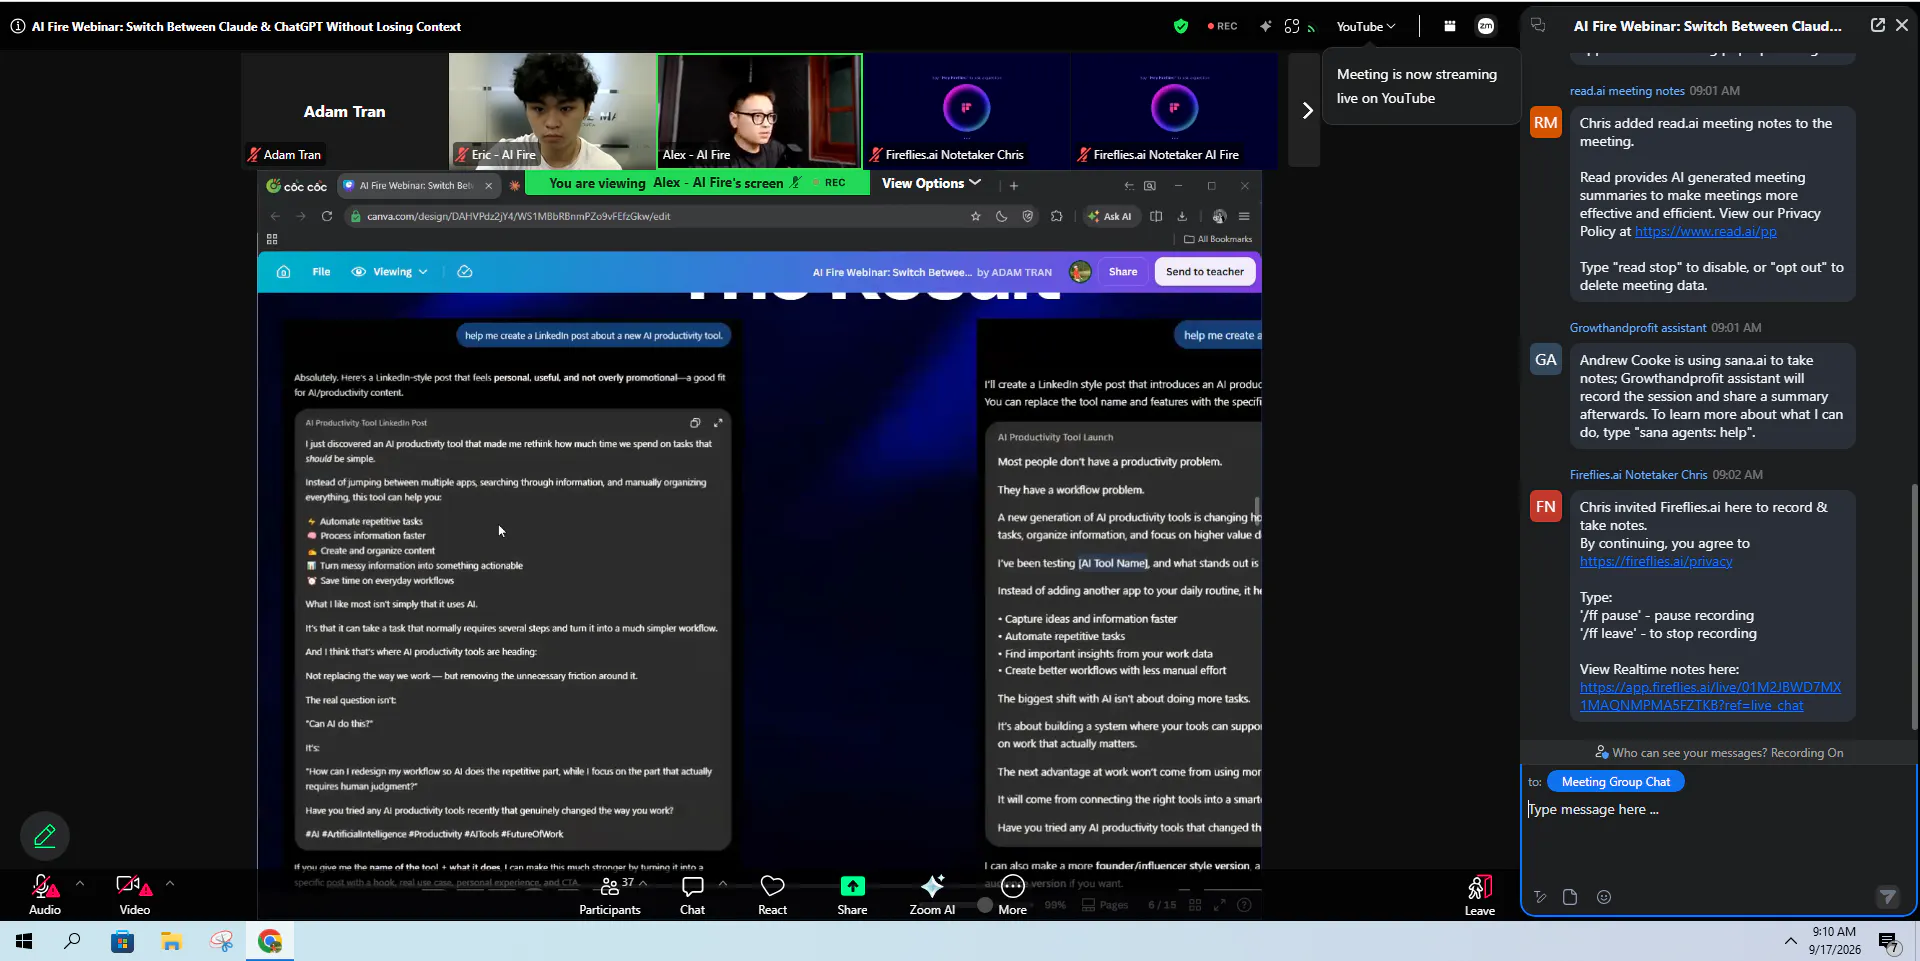Open the fireflies.ai privacy link
The height and width of the screenshot is (961, 1920).
[x=1656, y=561]
